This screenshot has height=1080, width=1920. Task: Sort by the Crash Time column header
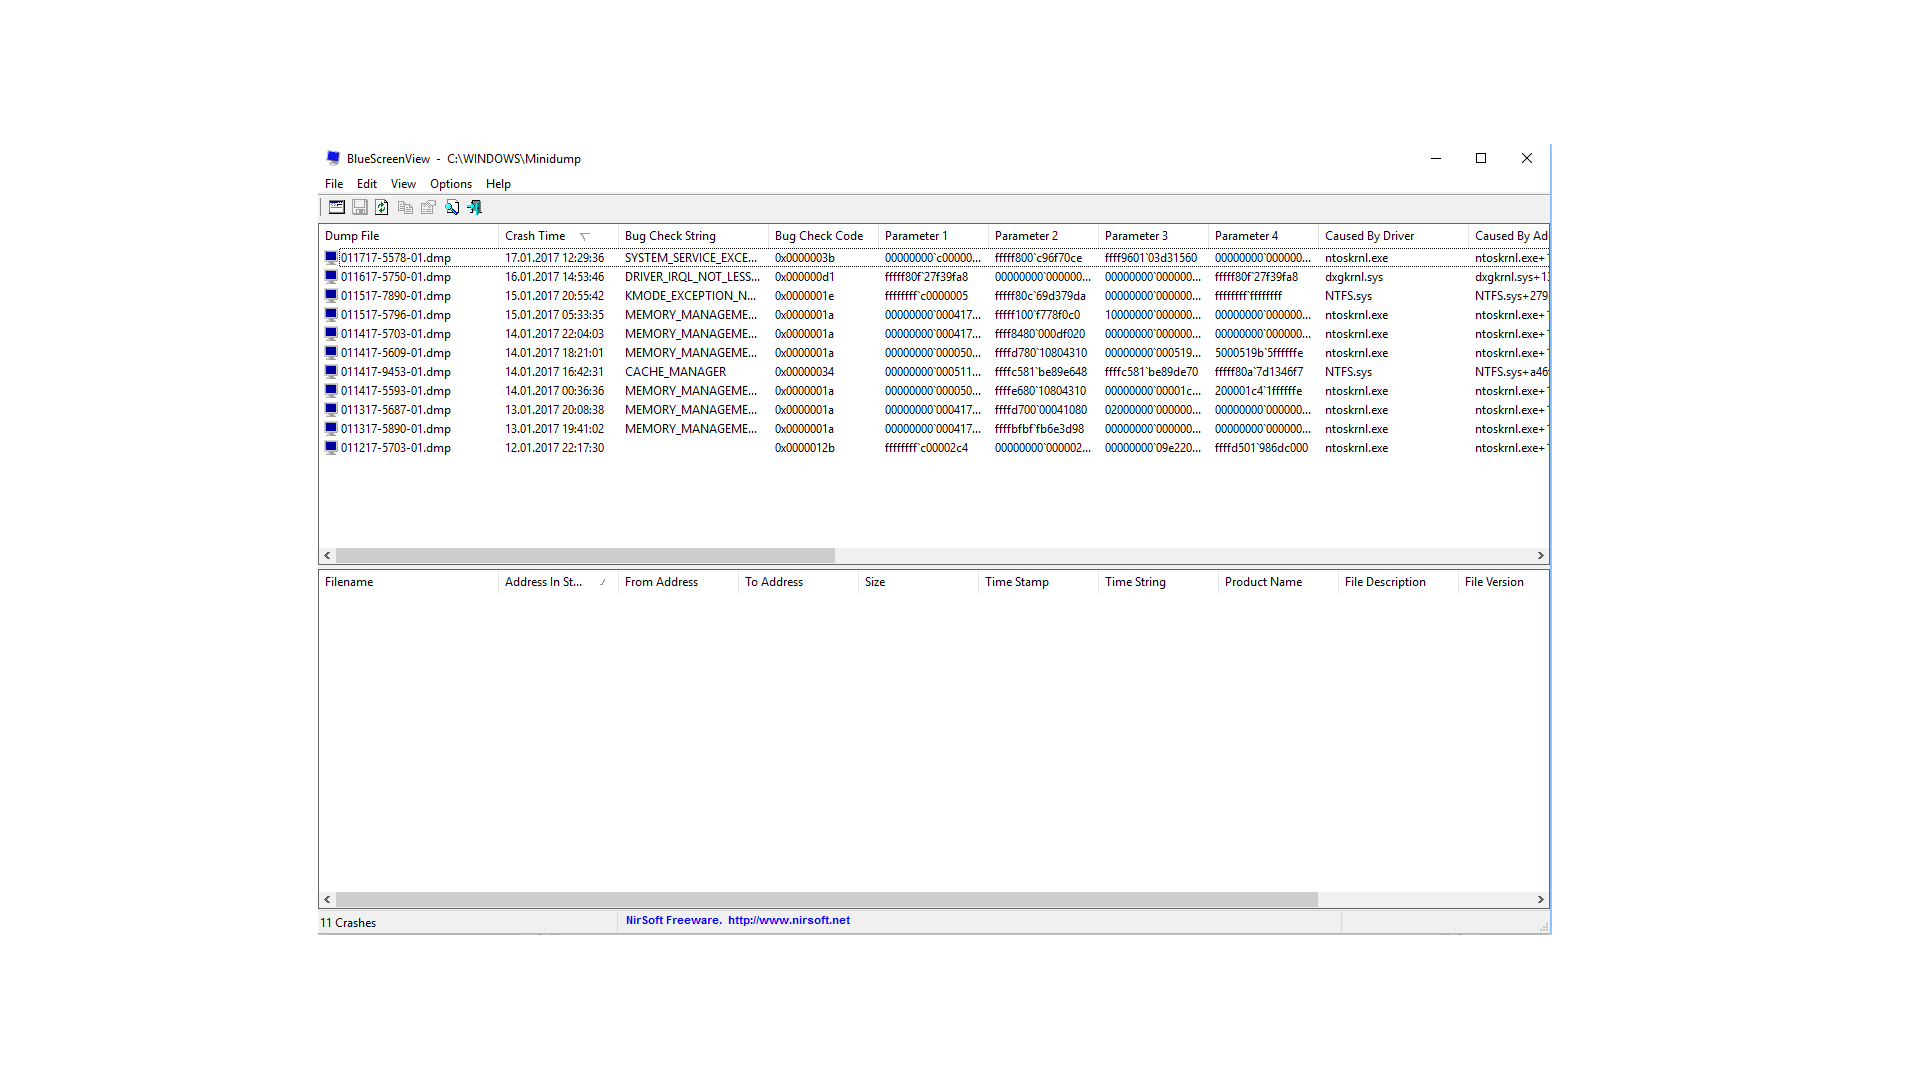tap(535, 236)
